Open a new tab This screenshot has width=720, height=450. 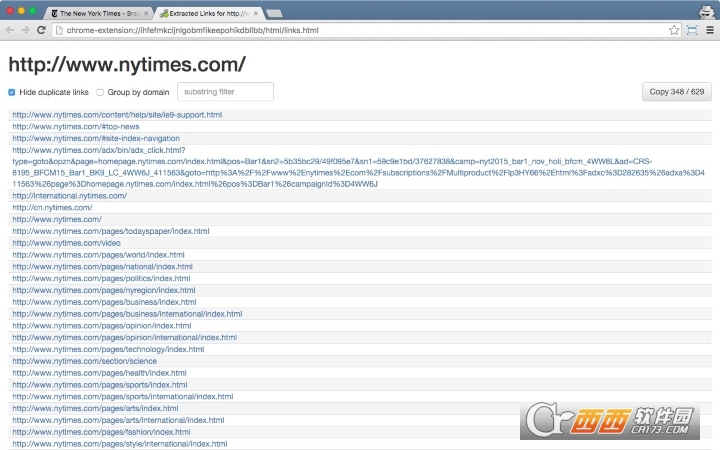point(274,14)
